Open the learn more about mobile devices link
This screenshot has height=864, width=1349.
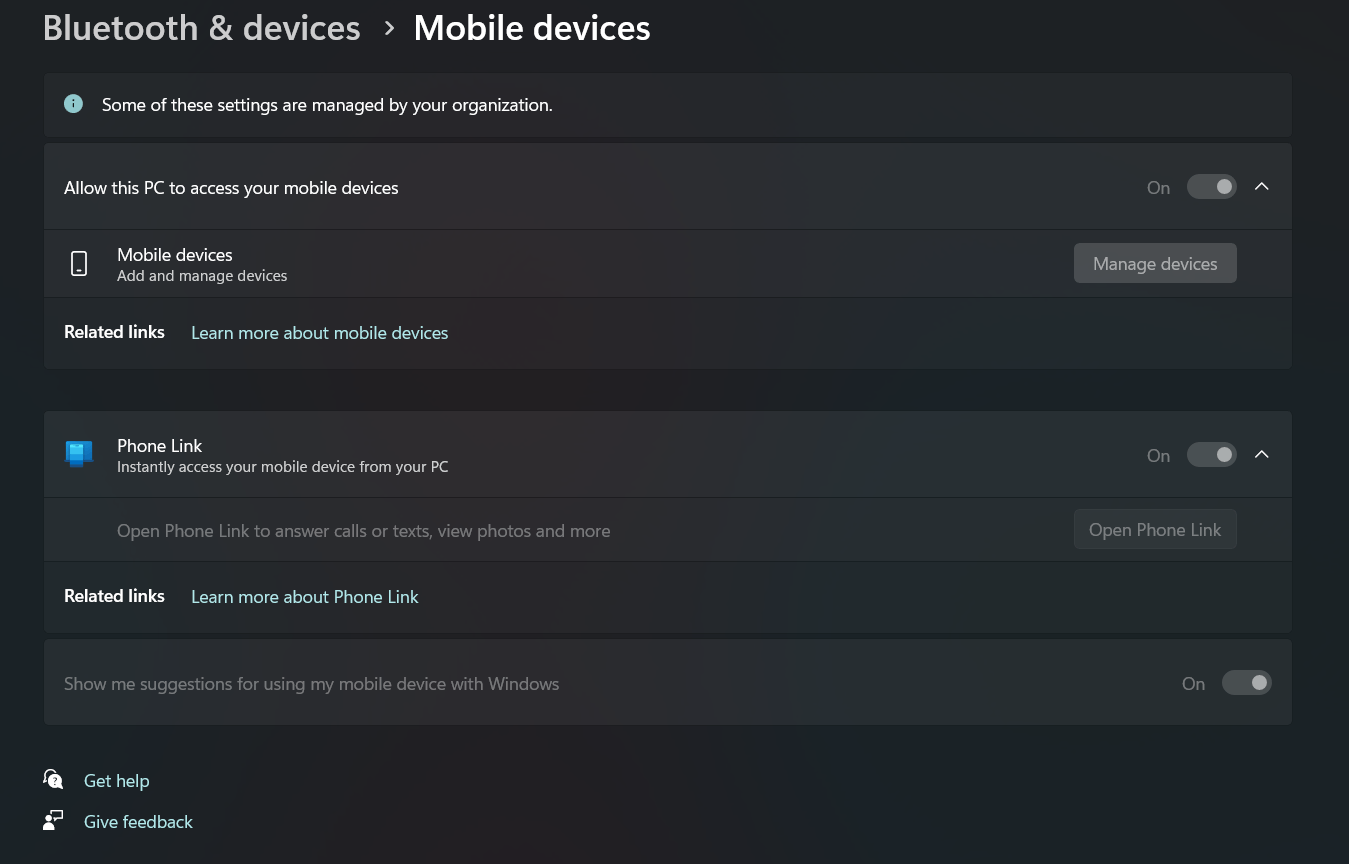pyautogui.click(x=319, y=332)
